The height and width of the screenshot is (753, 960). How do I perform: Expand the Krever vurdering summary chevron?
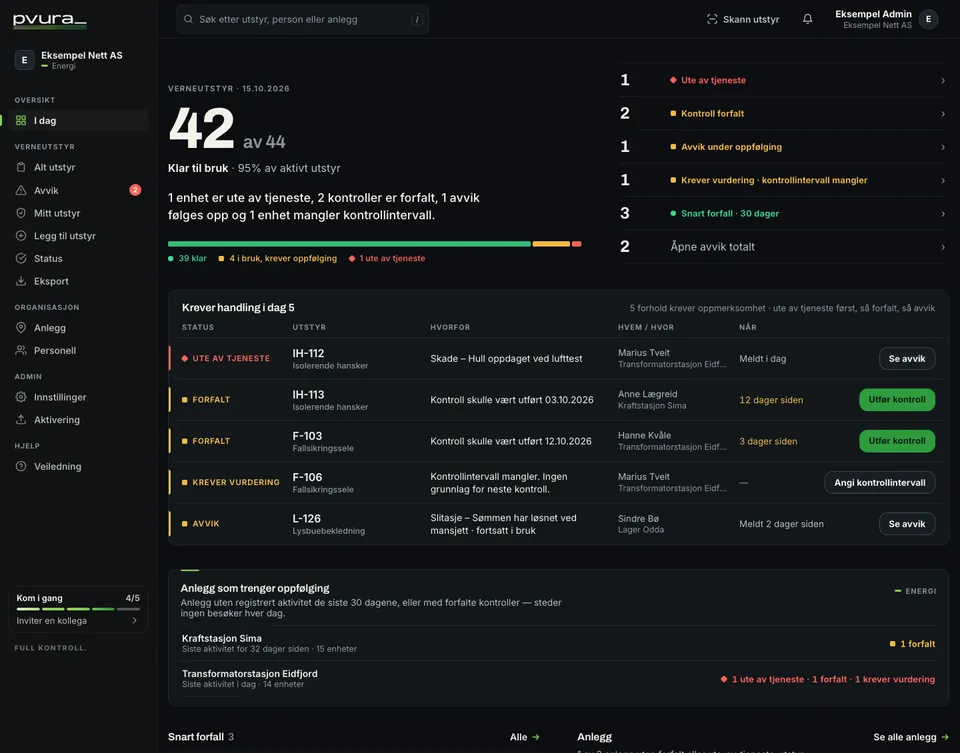[x=943, y=180]
